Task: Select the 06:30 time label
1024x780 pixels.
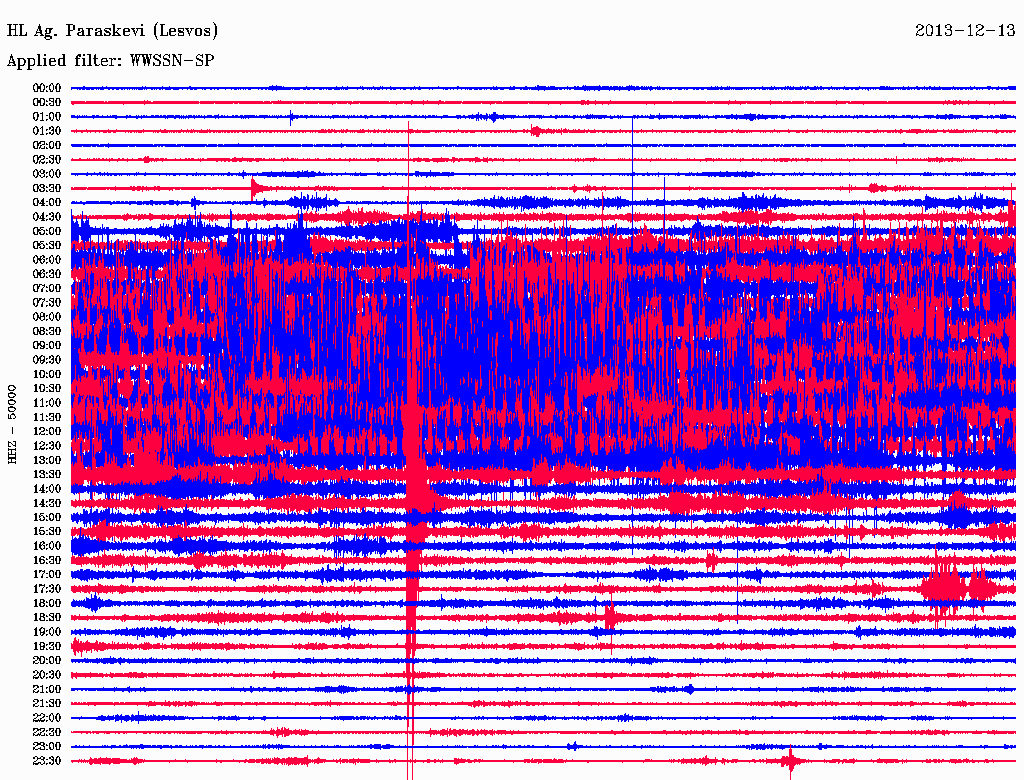Action: click(x=47, y=274)
